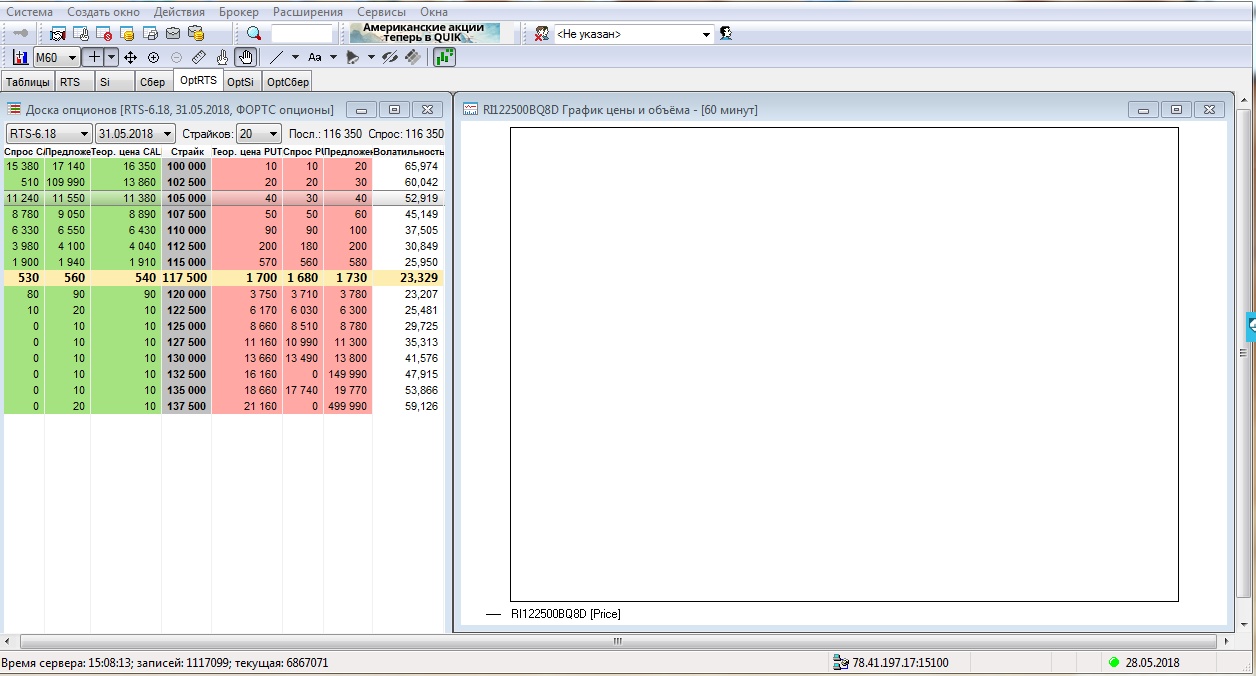1256x676 pixels.
Task: Switch to the Сбер tab
Action: pos(153,82)
